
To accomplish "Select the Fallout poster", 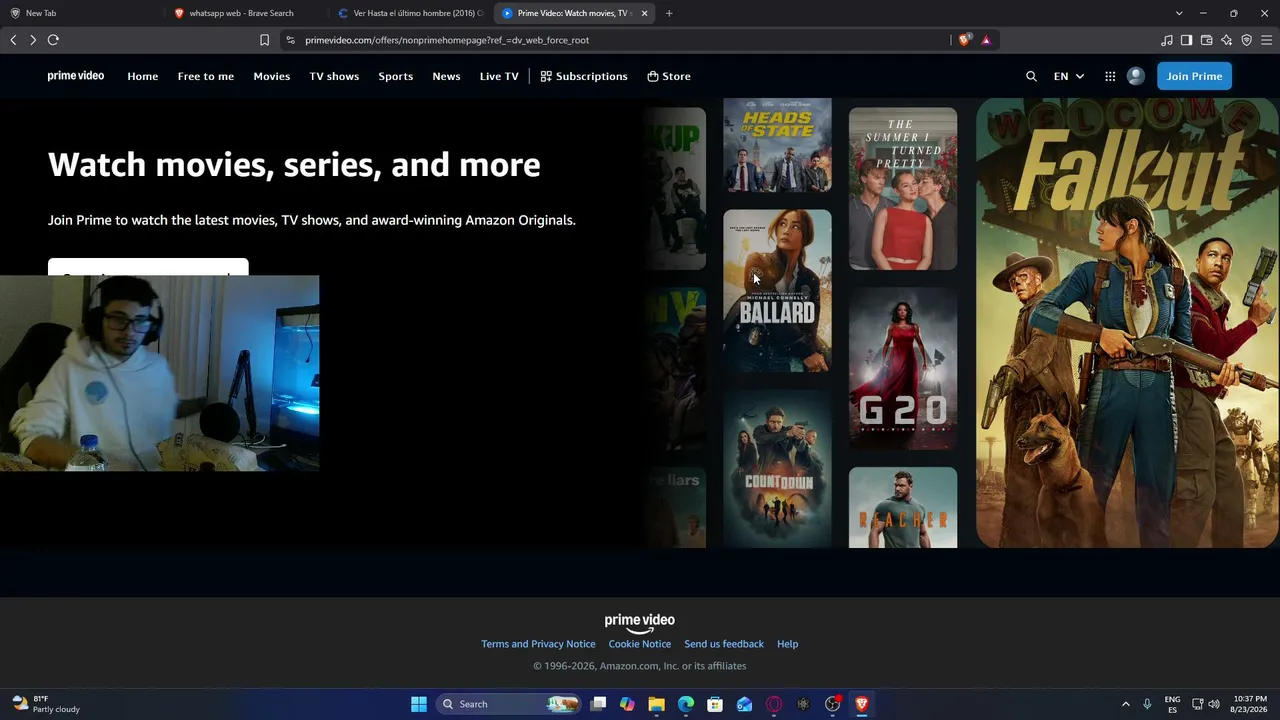I will [x=1127, y=323].
